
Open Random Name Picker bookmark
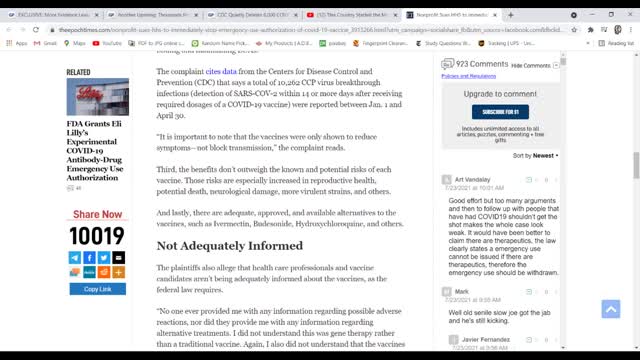[220, 43]
